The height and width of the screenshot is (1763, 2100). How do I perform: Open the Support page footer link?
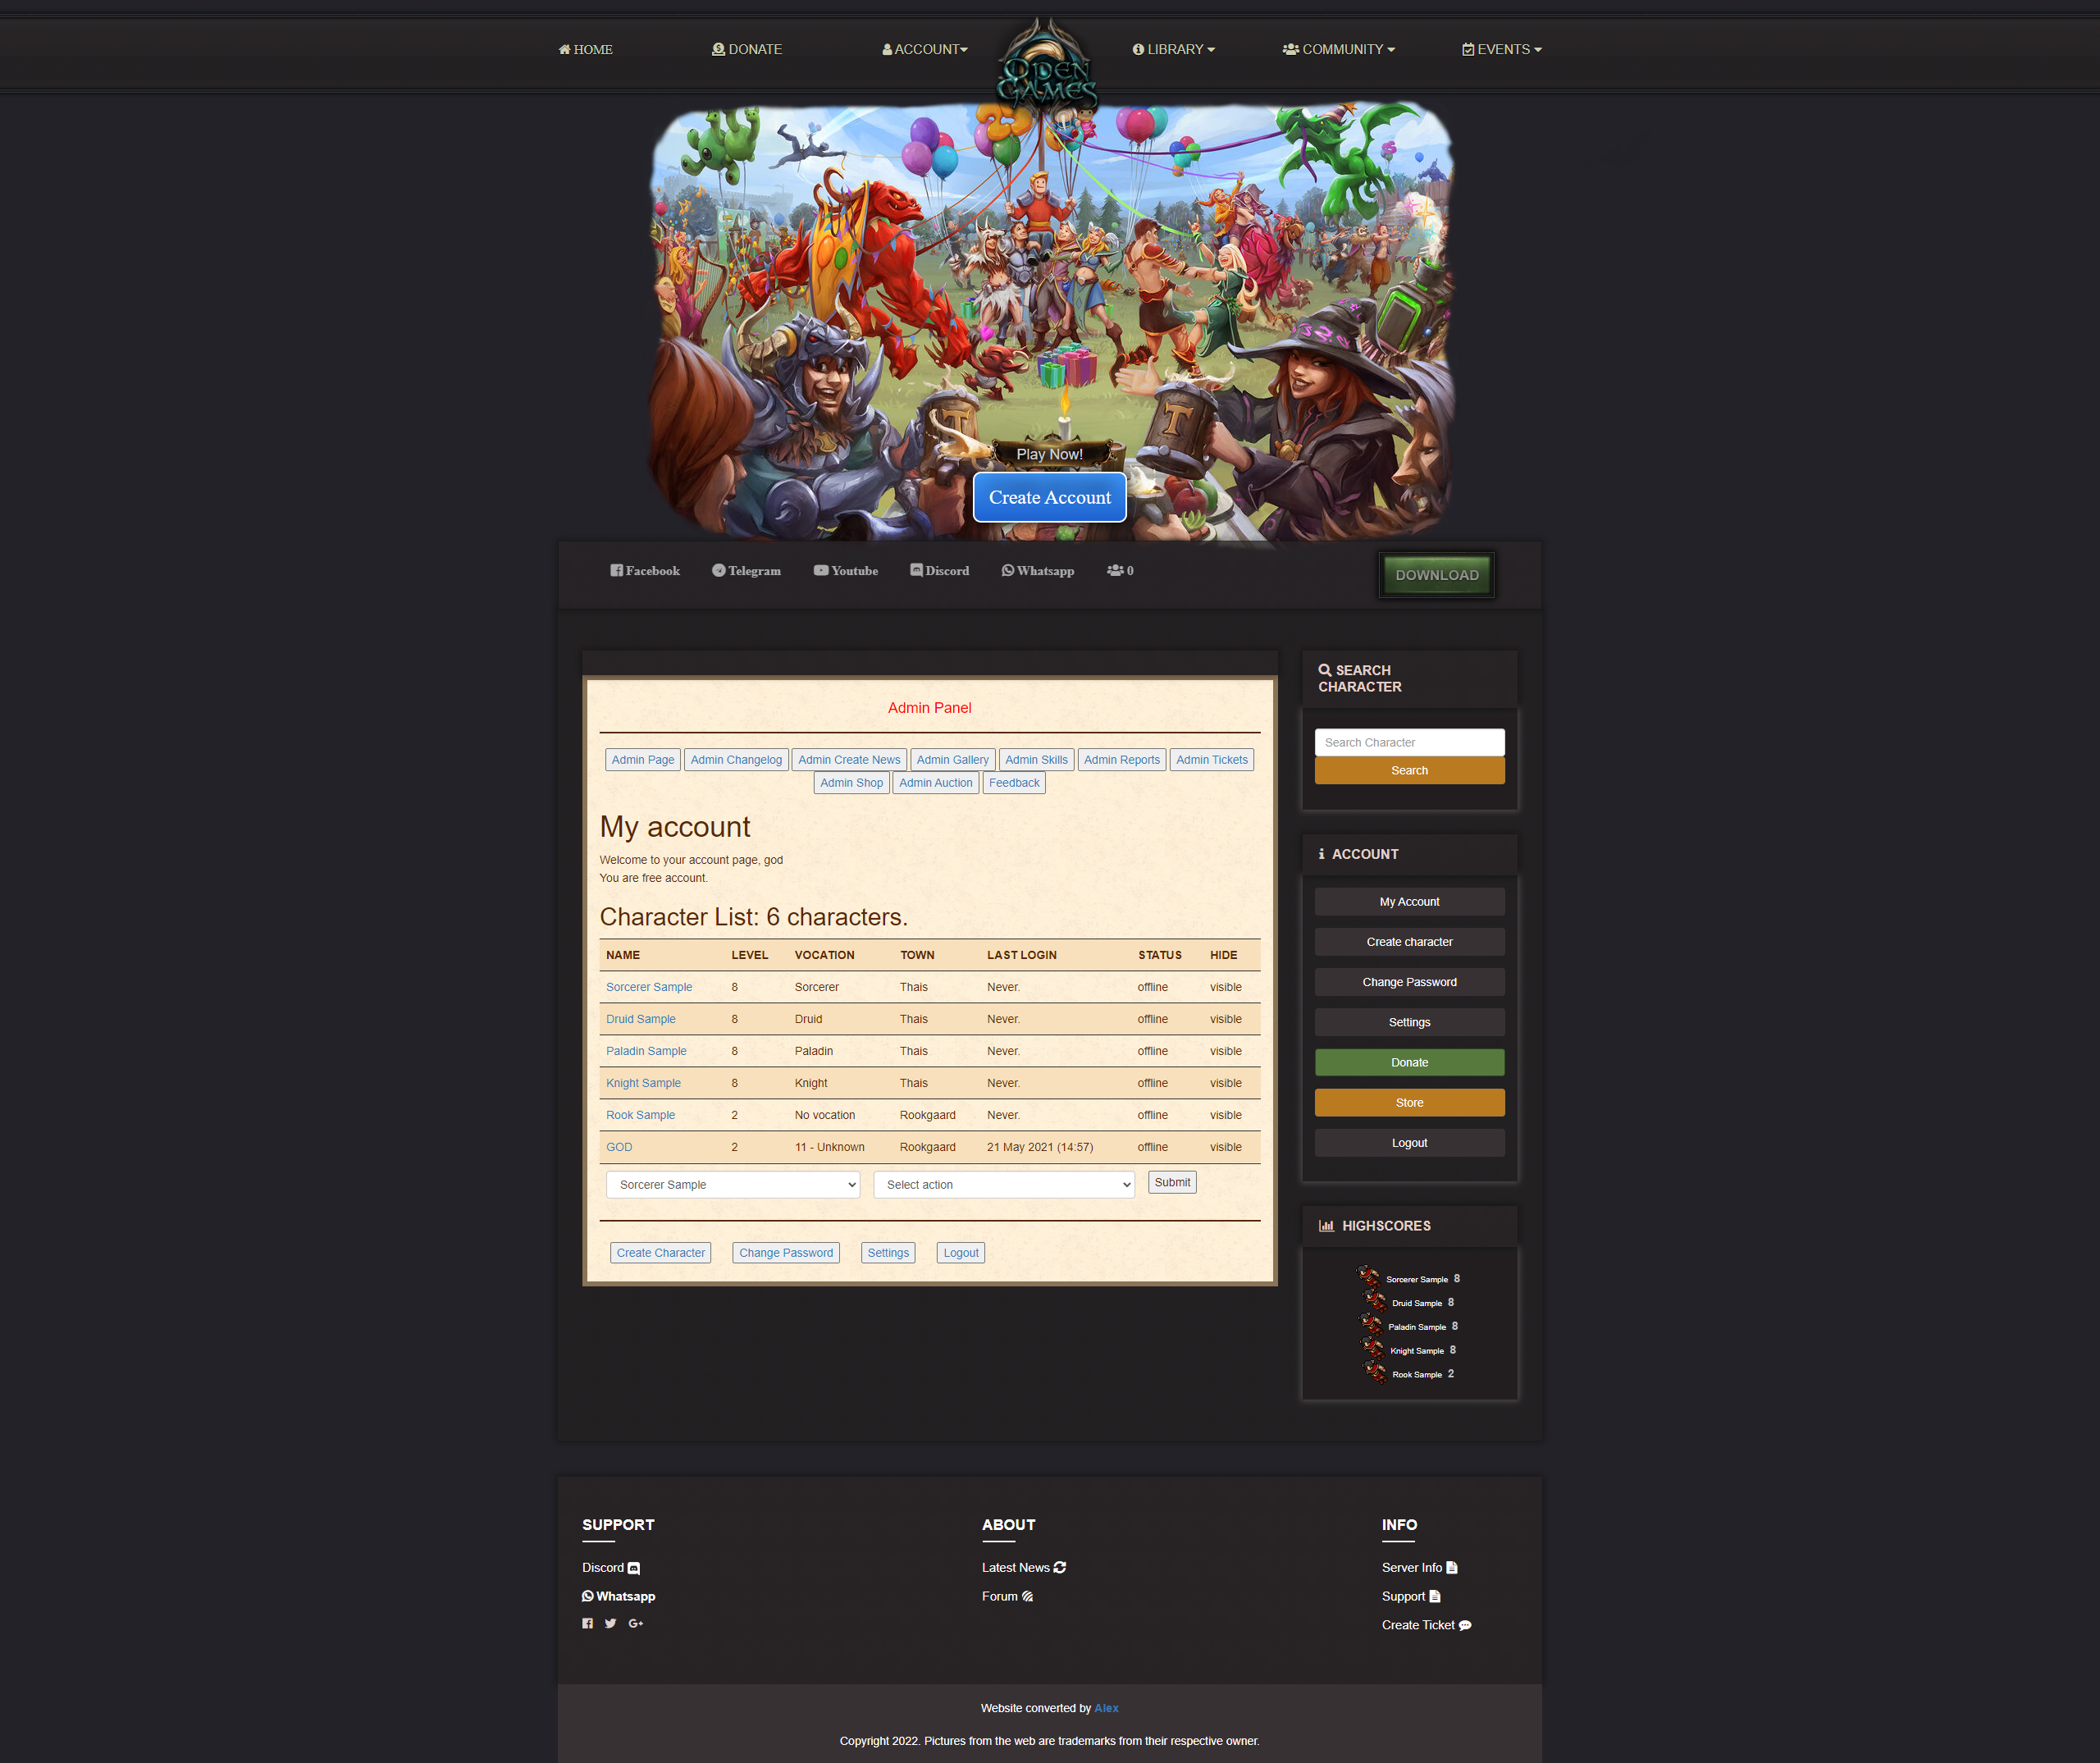pyautogui.click(x=1411, y=1596)
